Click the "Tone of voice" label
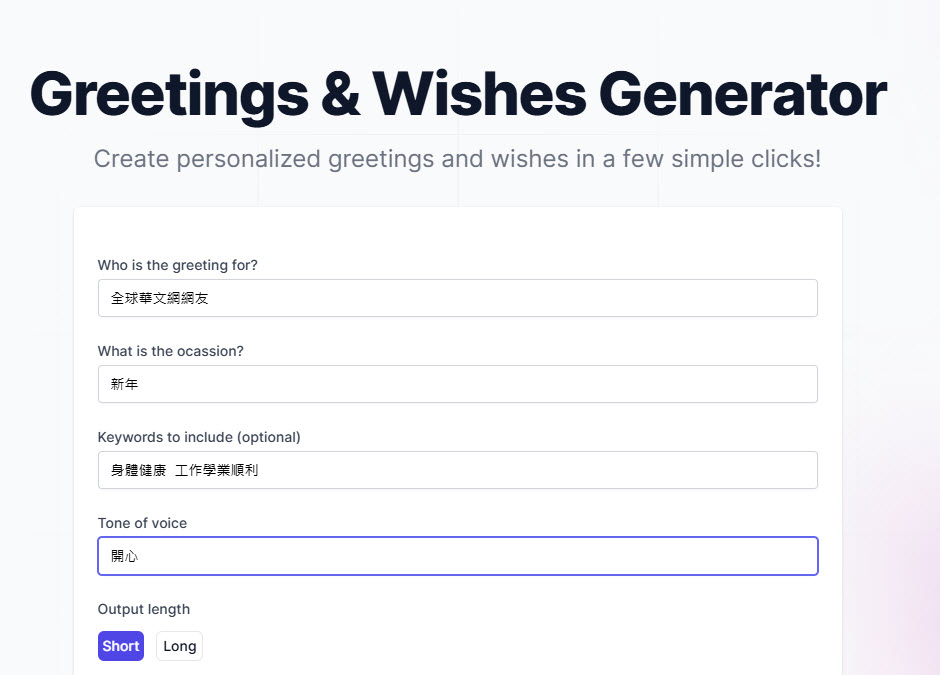Viewport: 940px width, 675px height. click(x=142, y=523)
